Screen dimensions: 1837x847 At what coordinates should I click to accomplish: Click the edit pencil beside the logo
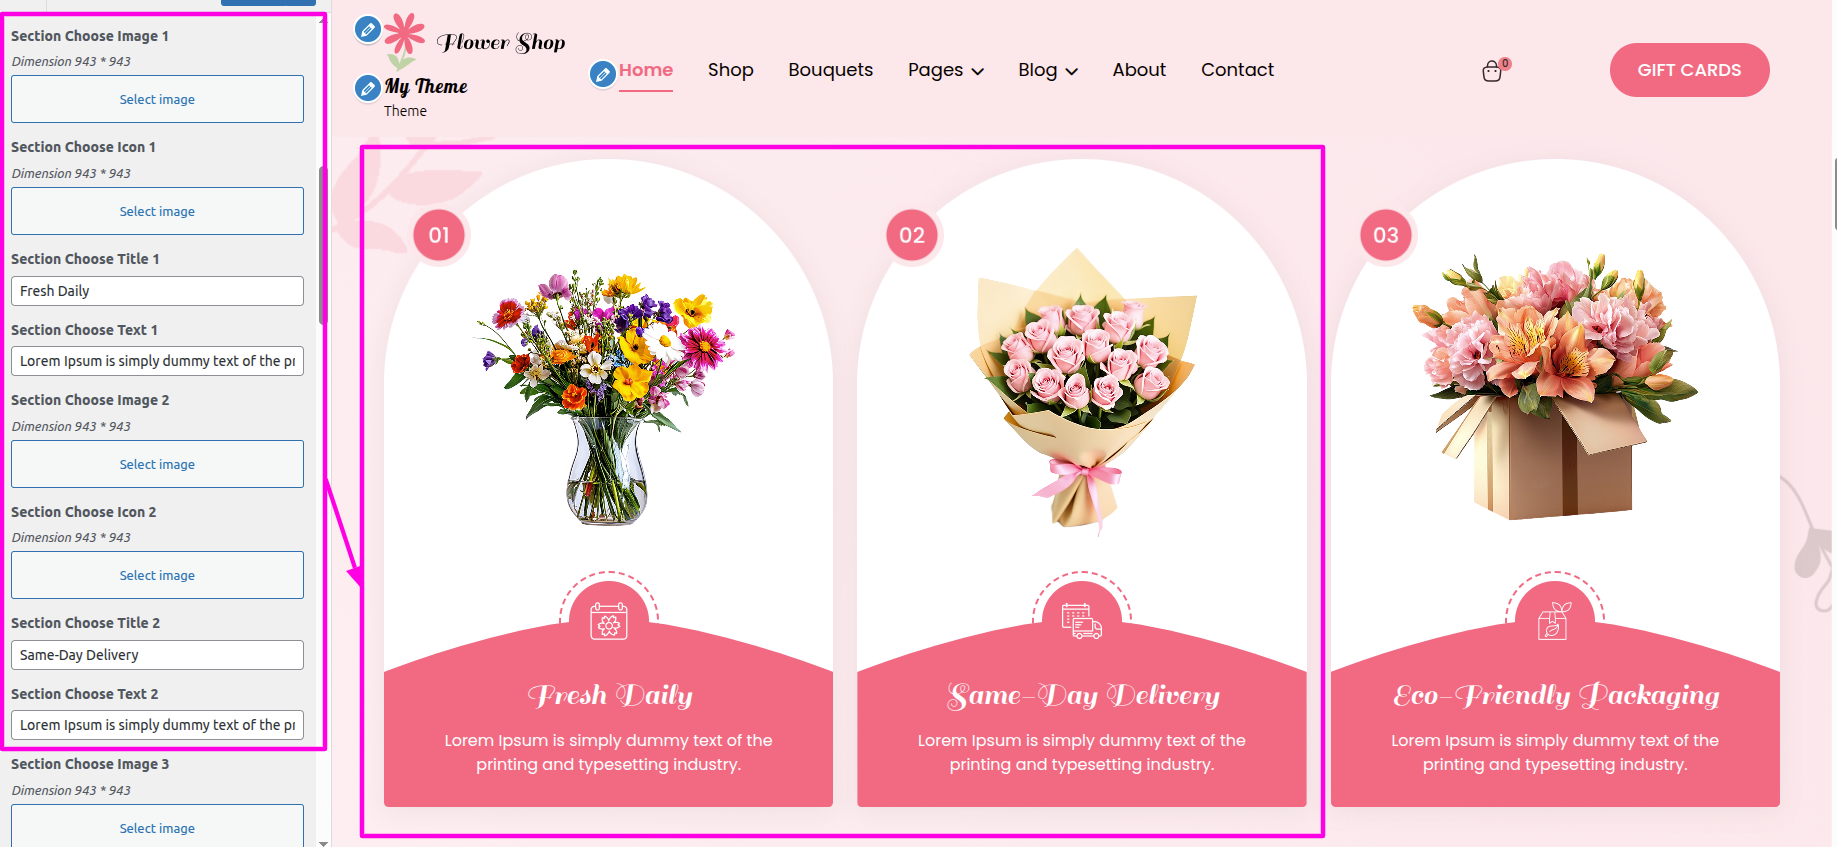click(x=368, y=30)
